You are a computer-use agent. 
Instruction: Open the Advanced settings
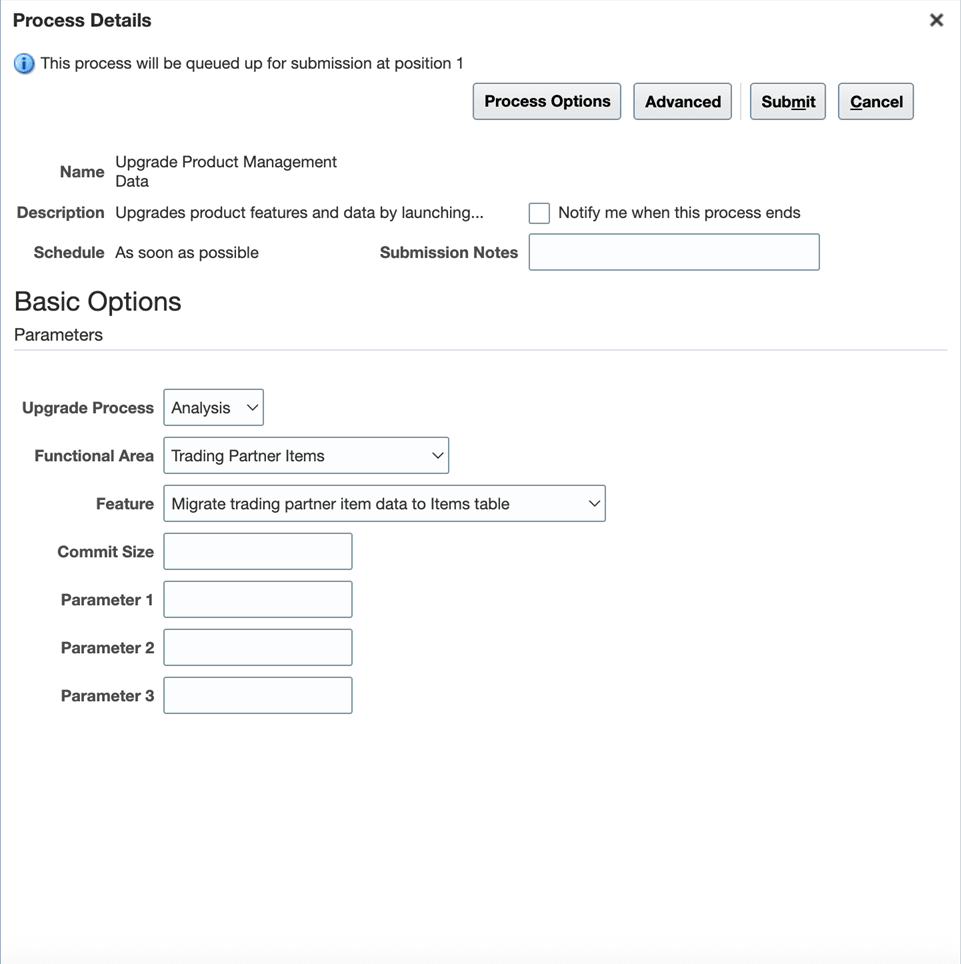pyautogui.click(x=682, y=101)
